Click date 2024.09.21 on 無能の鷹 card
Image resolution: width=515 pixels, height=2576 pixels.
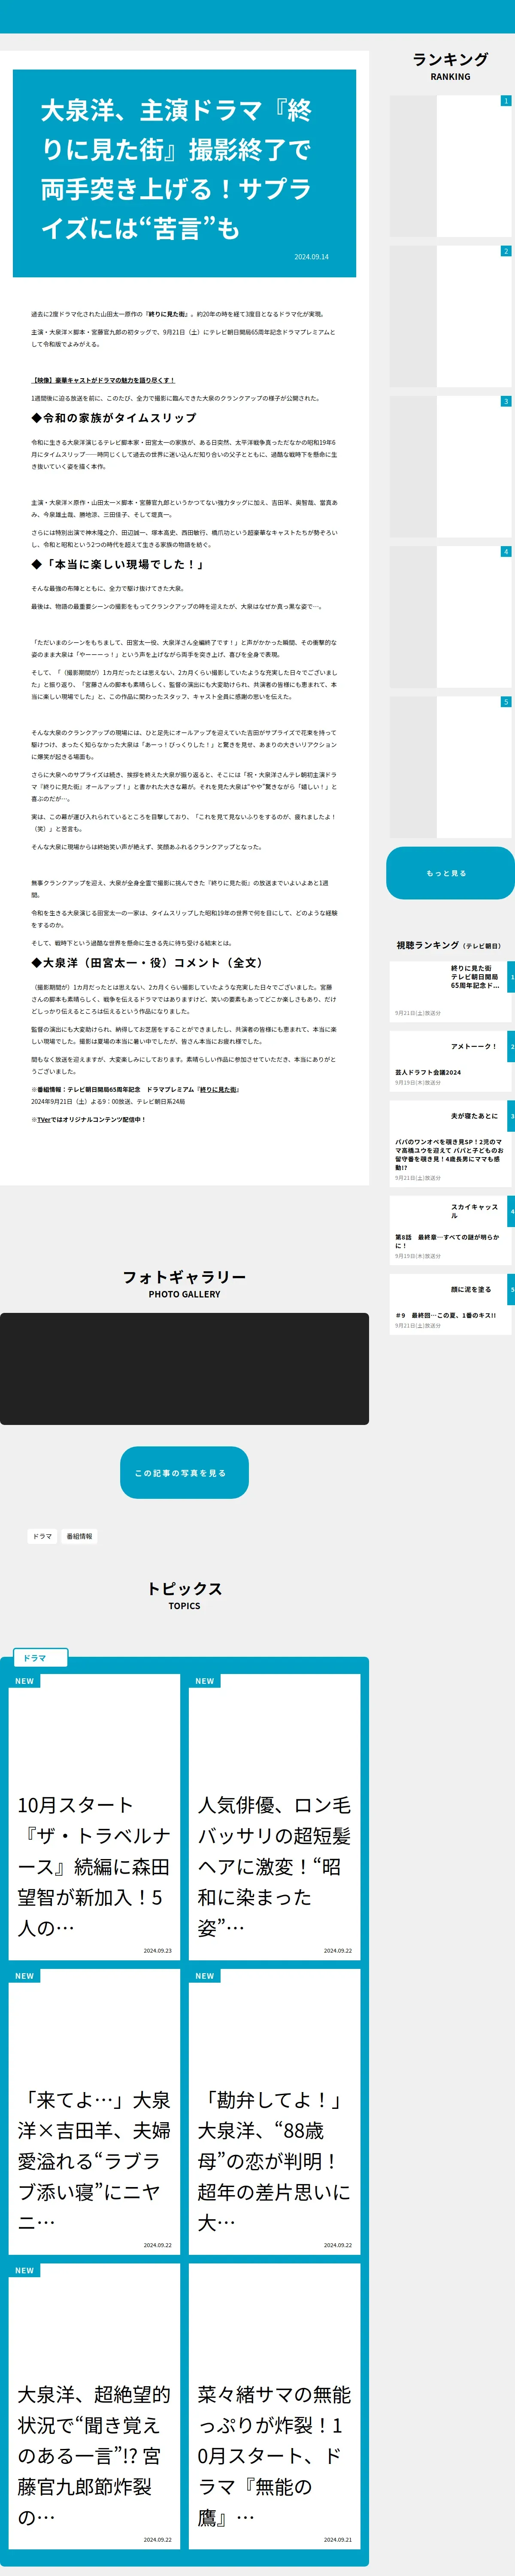tap(337, 2540)
